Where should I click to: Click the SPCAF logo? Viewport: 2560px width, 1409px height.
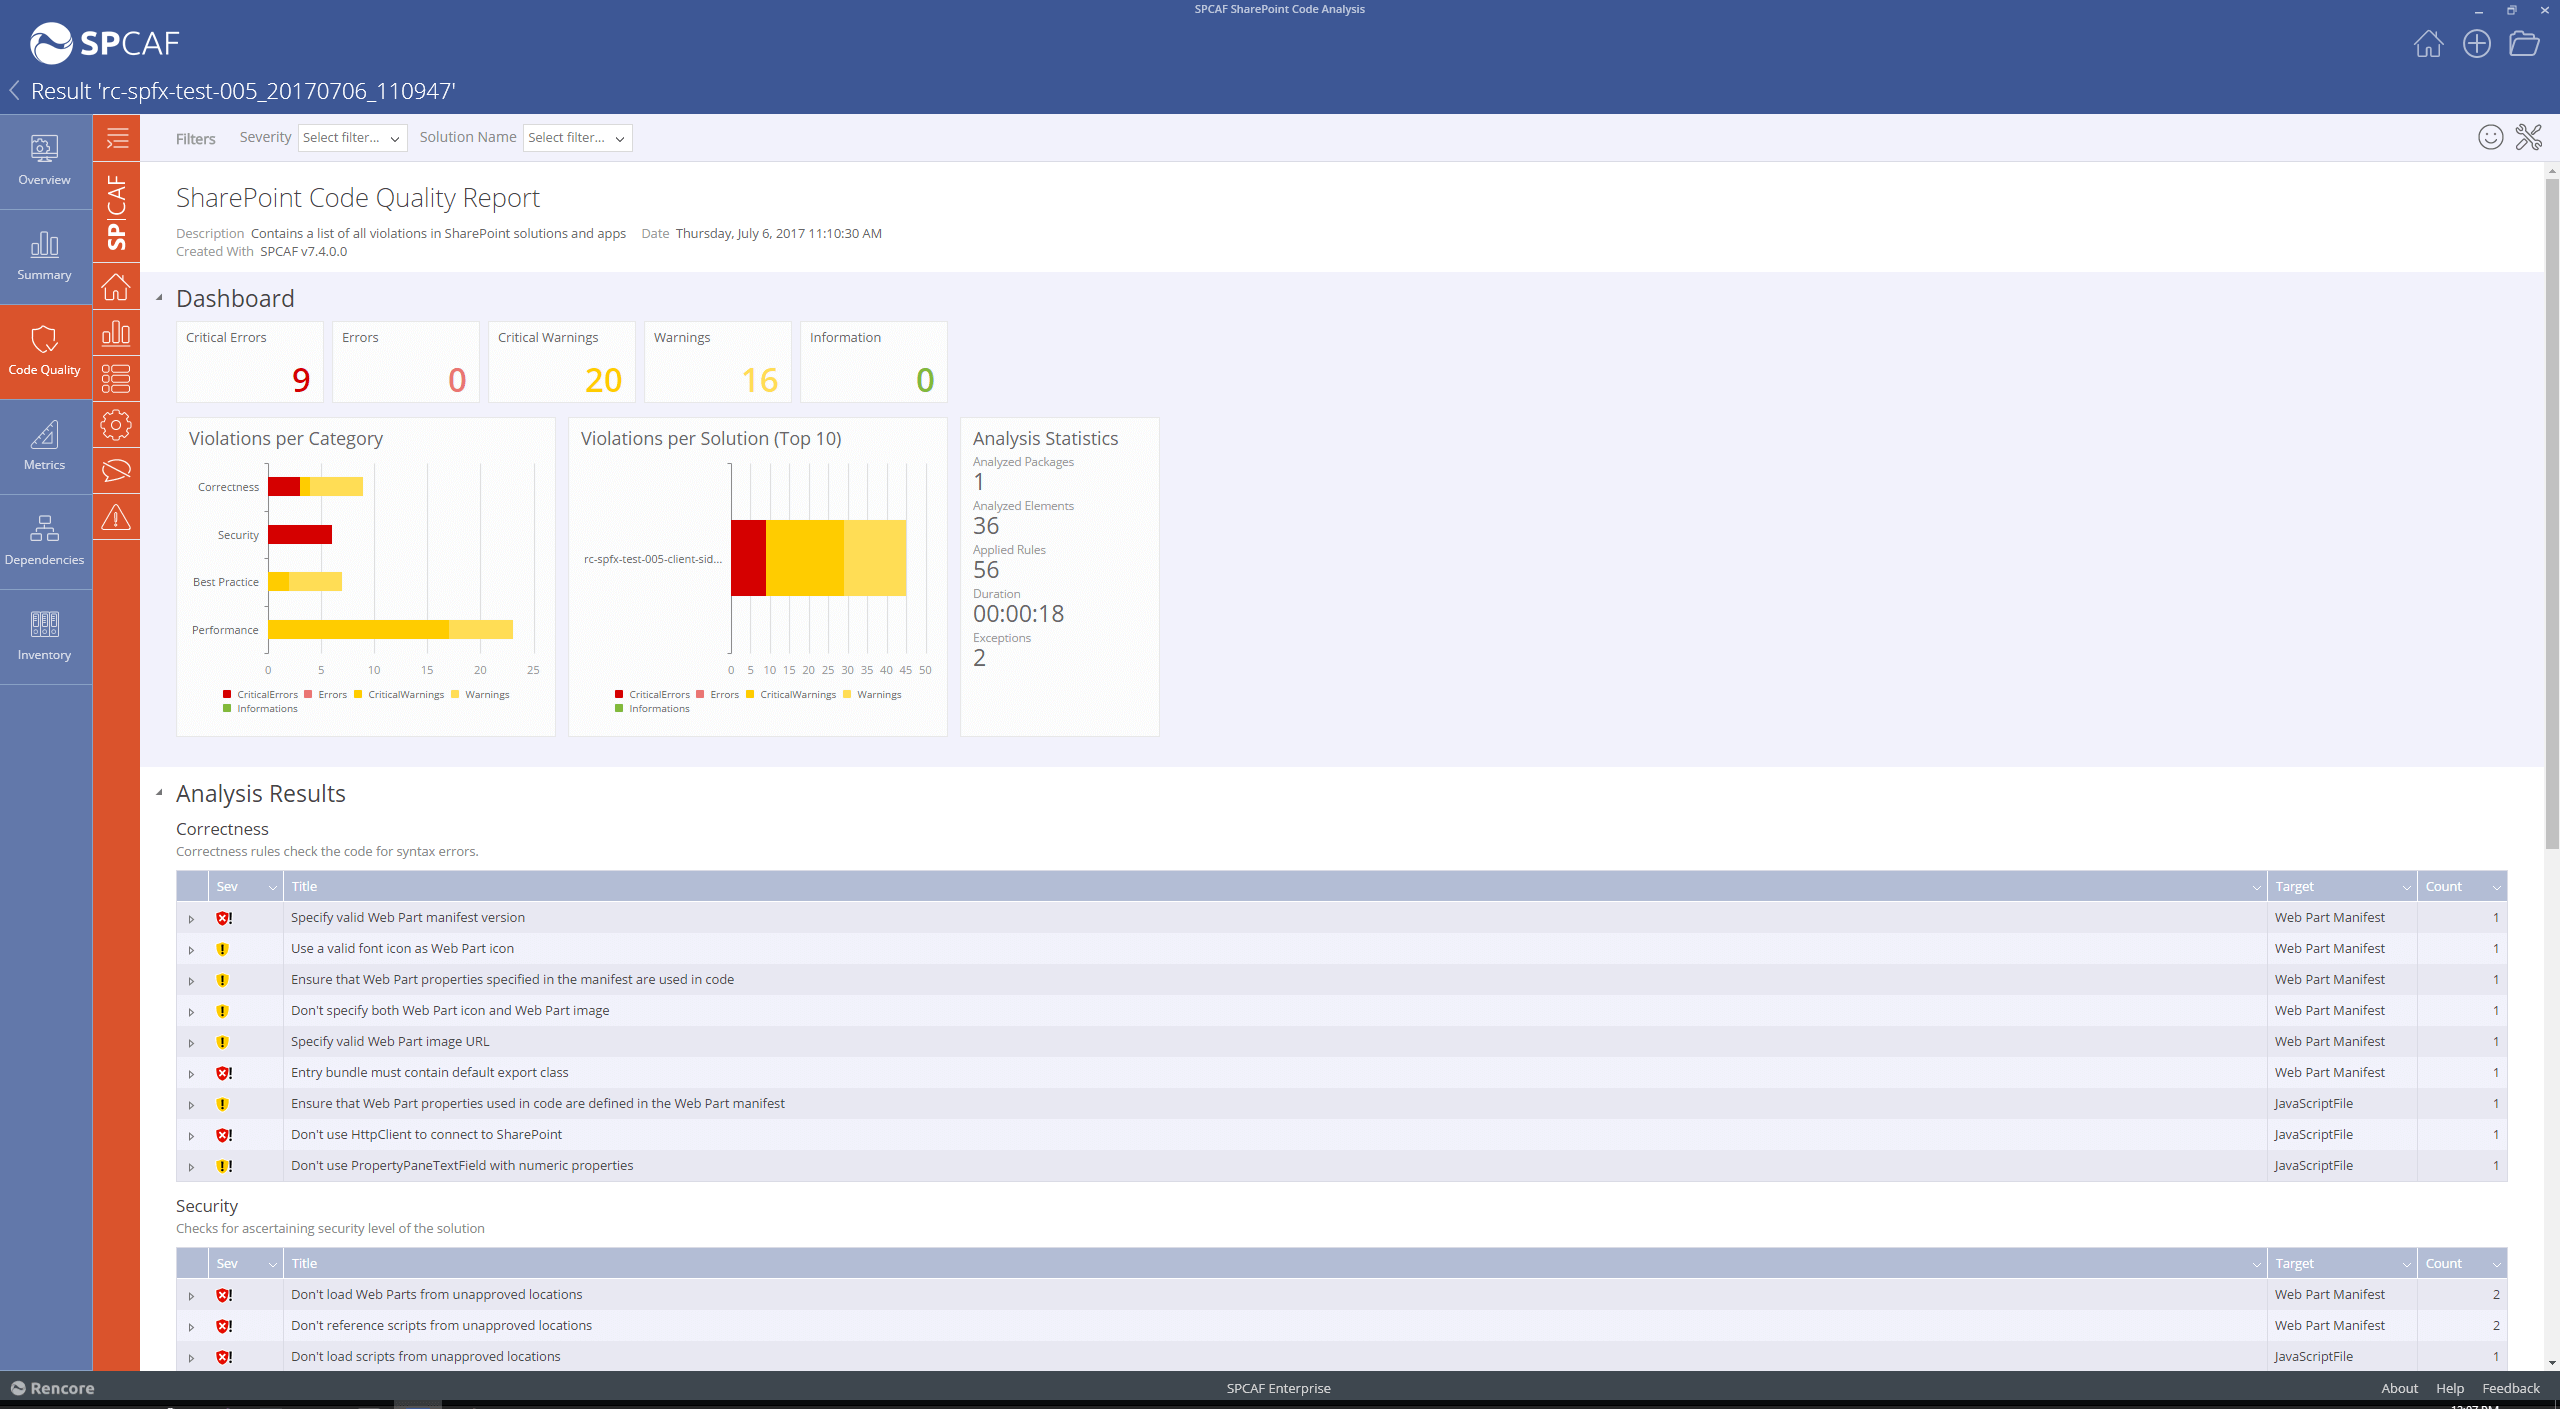[x=105, y=43]
